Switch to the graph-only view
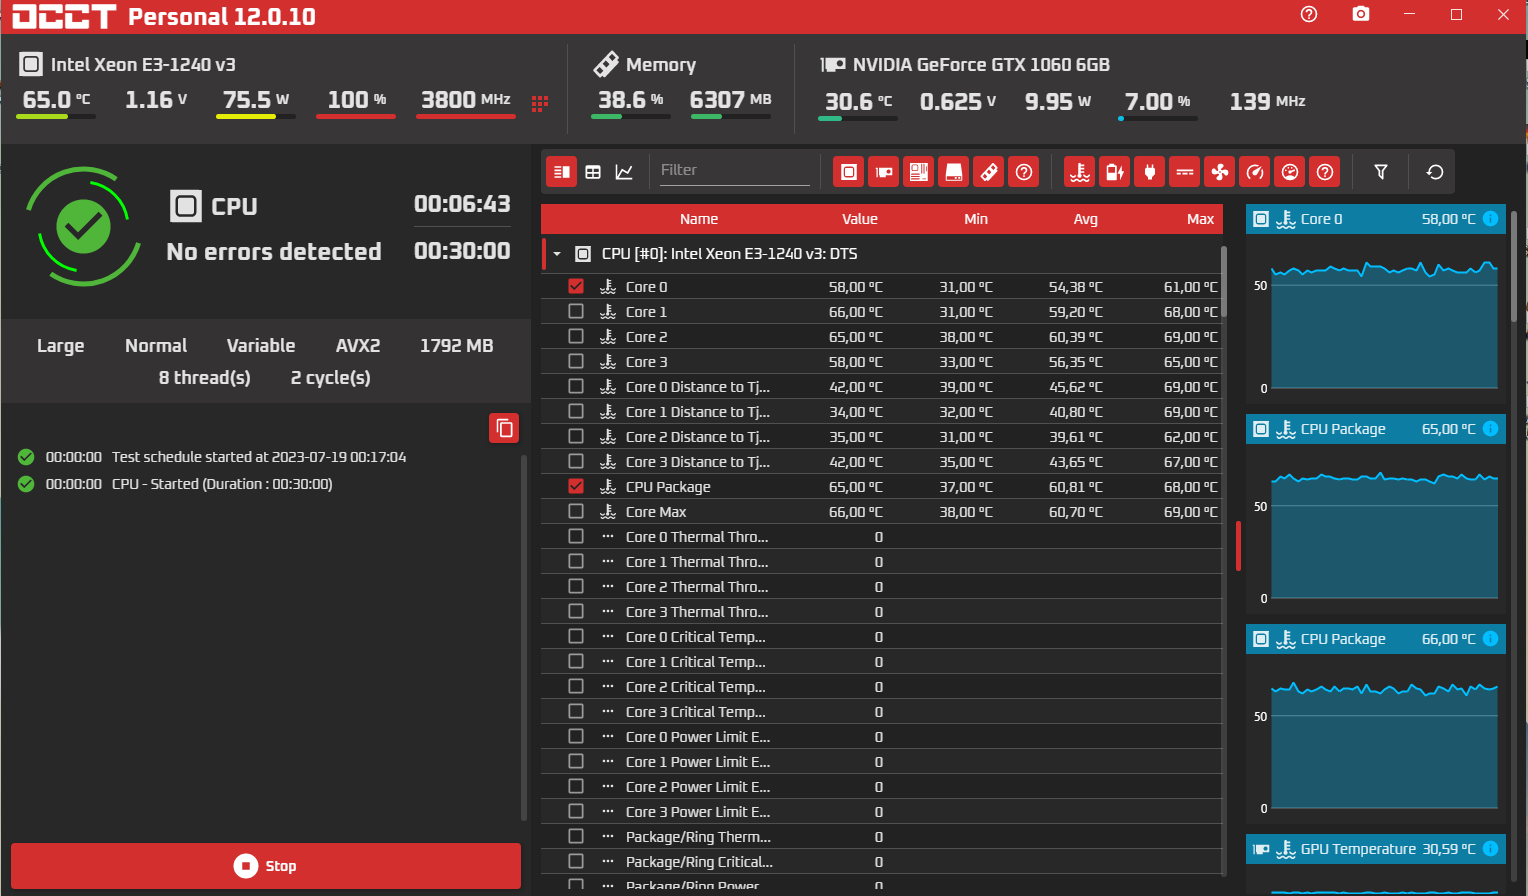 coord(624,172)
